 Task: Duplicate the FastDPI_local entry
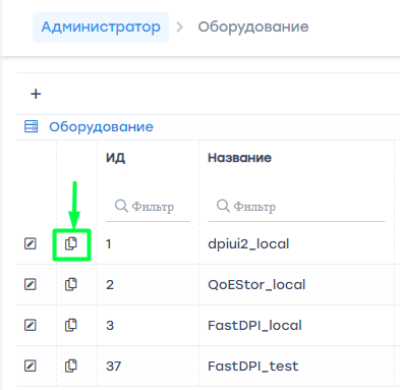pos(71,325)
